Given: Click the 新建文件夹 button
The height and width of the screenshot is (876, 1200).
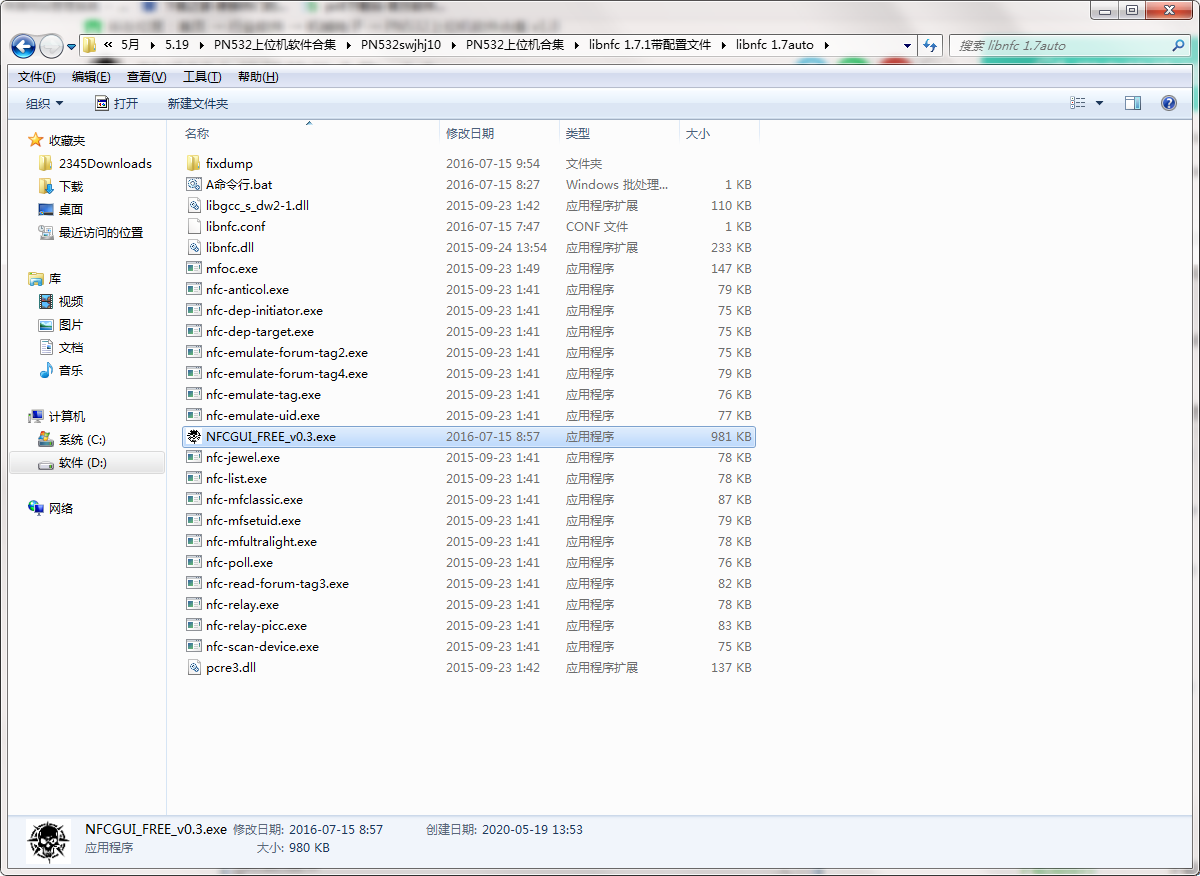Looking at the screenshot, I should (x=198, y=103).
